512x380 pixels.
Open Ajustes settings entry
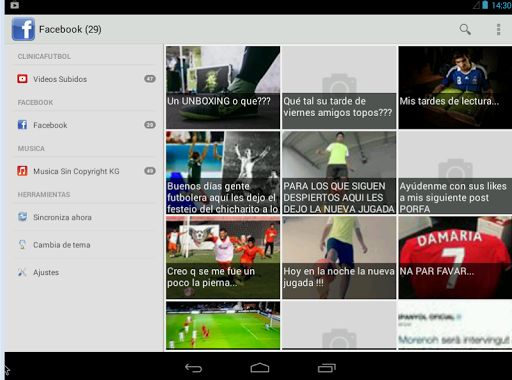click(84, 272)
